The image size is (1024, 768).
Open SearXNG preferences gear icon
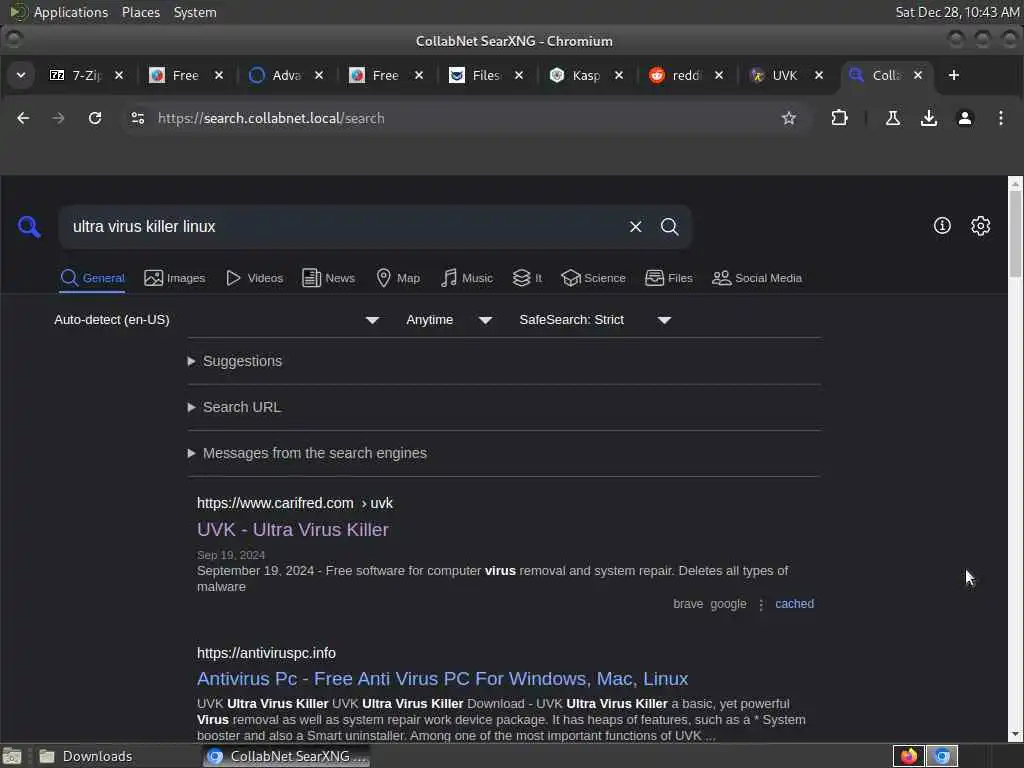(980, 226)
